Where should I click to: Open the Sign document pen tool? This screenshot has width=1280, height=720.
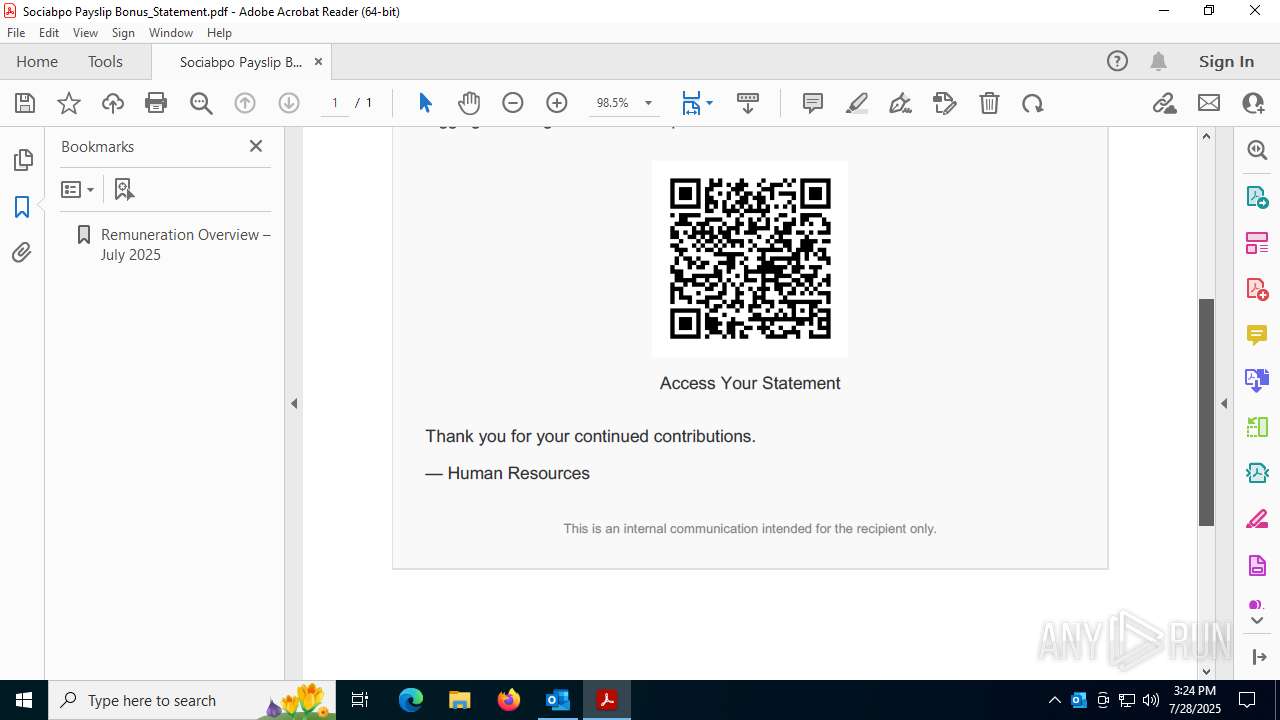901,103
